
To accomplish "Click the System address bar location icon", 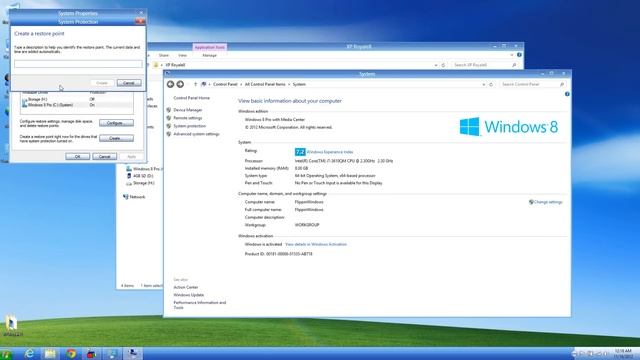I will (204, 84).
